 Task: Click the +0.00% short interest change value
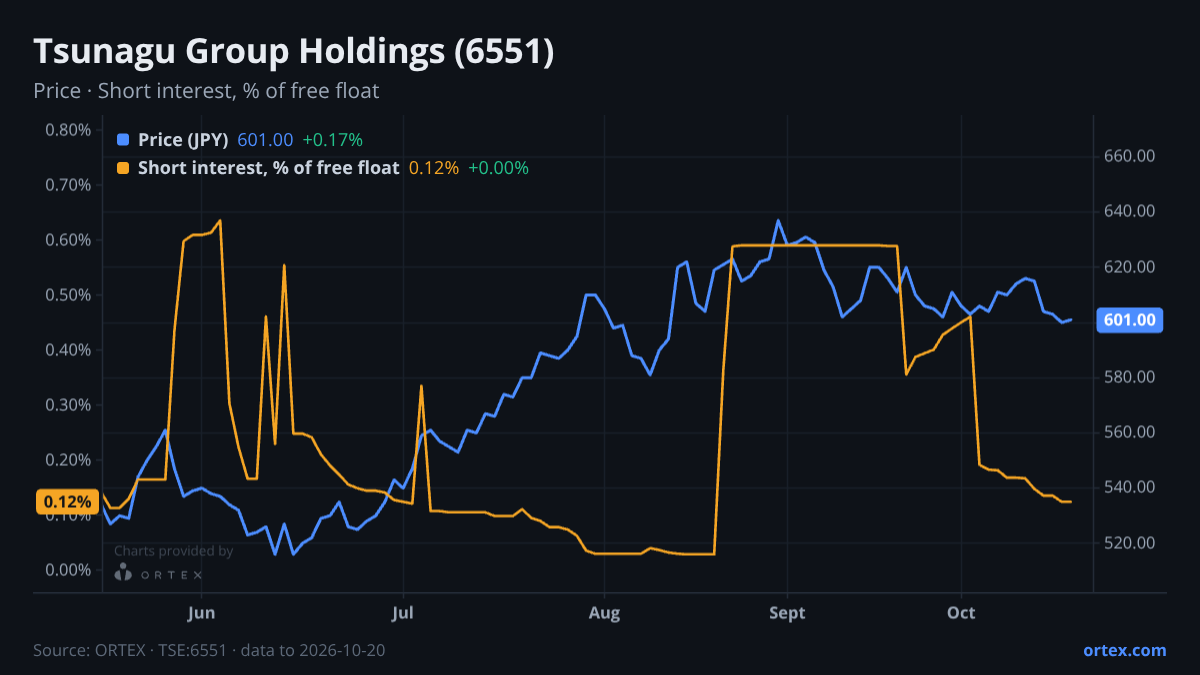(x=498, y=168)
